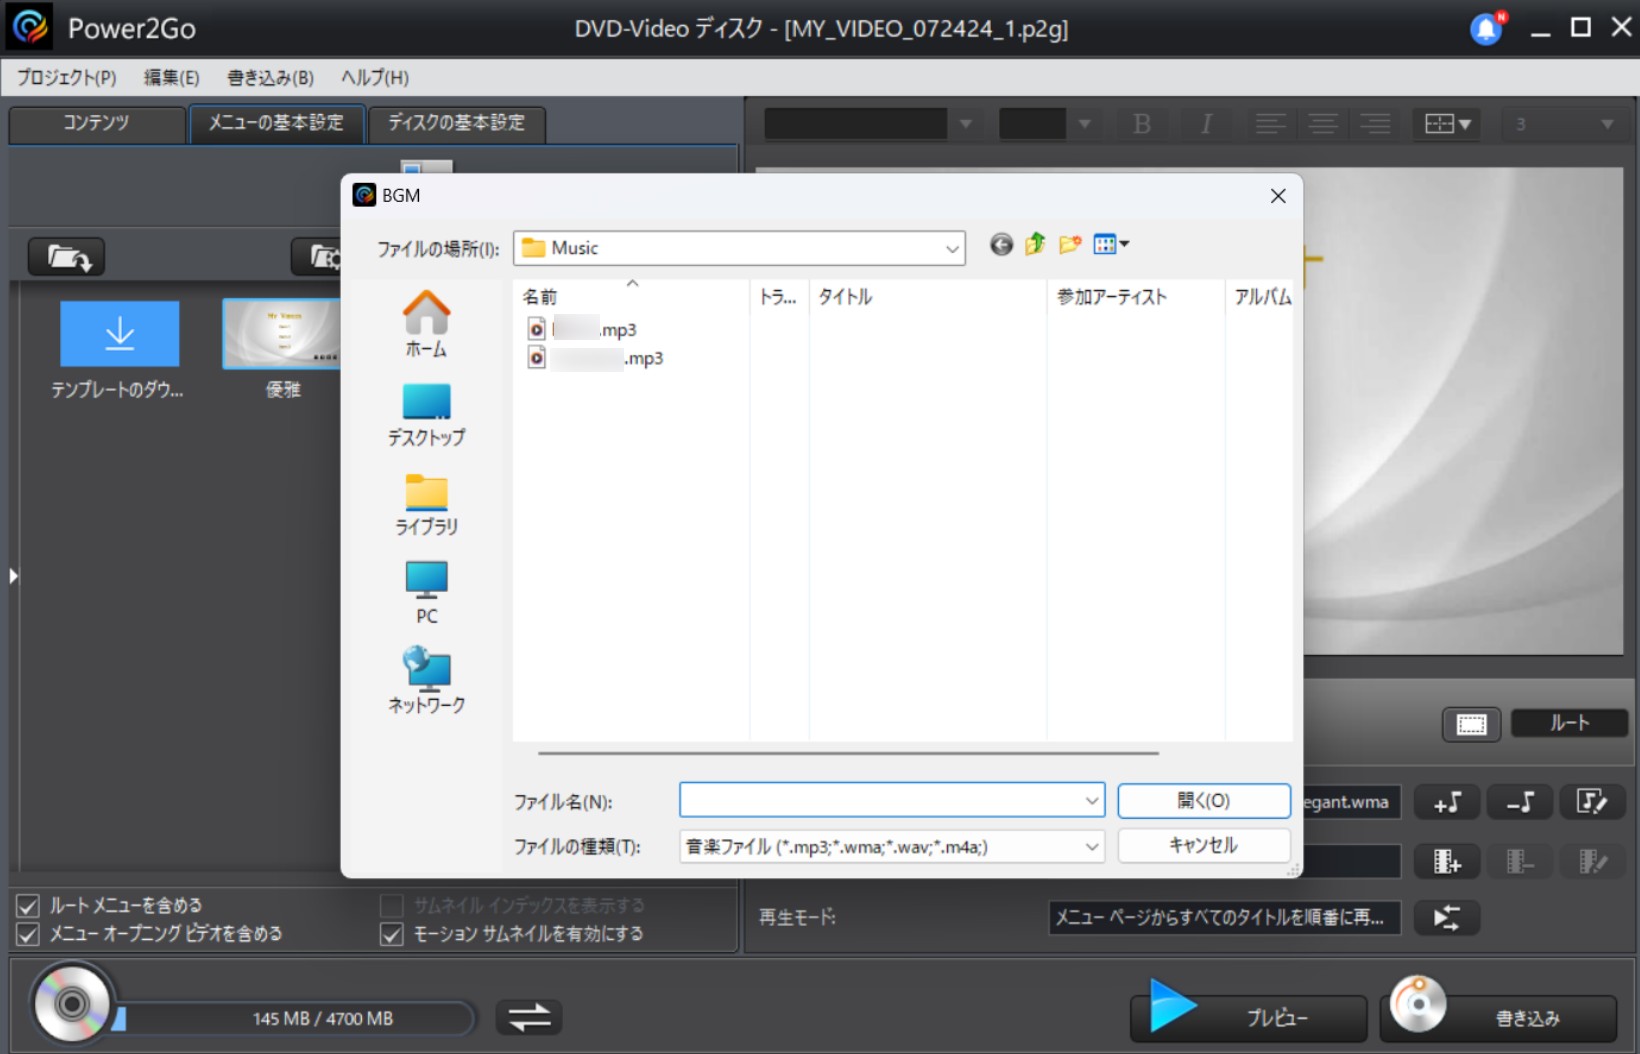Switch to the メニューの基本設定 tab
Screen dimensions: 1640x1054
click(276, 123)
